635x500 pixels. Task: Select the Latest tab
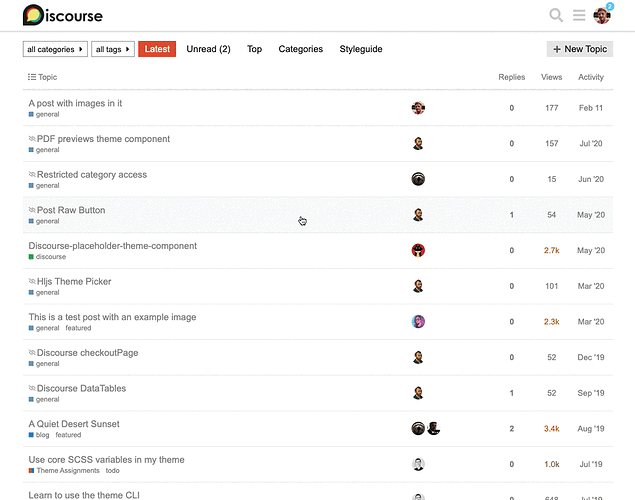[157, 49]
